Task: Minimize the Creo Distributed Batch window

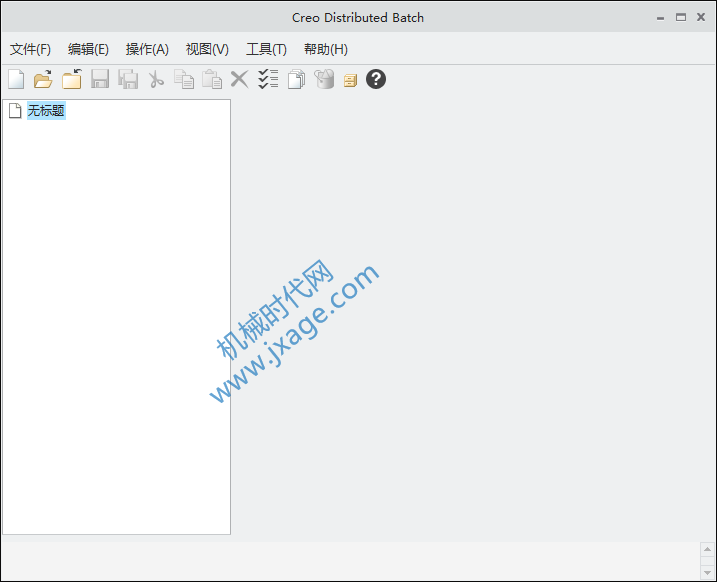Action: pyautogui.click(x=660, y=18)
